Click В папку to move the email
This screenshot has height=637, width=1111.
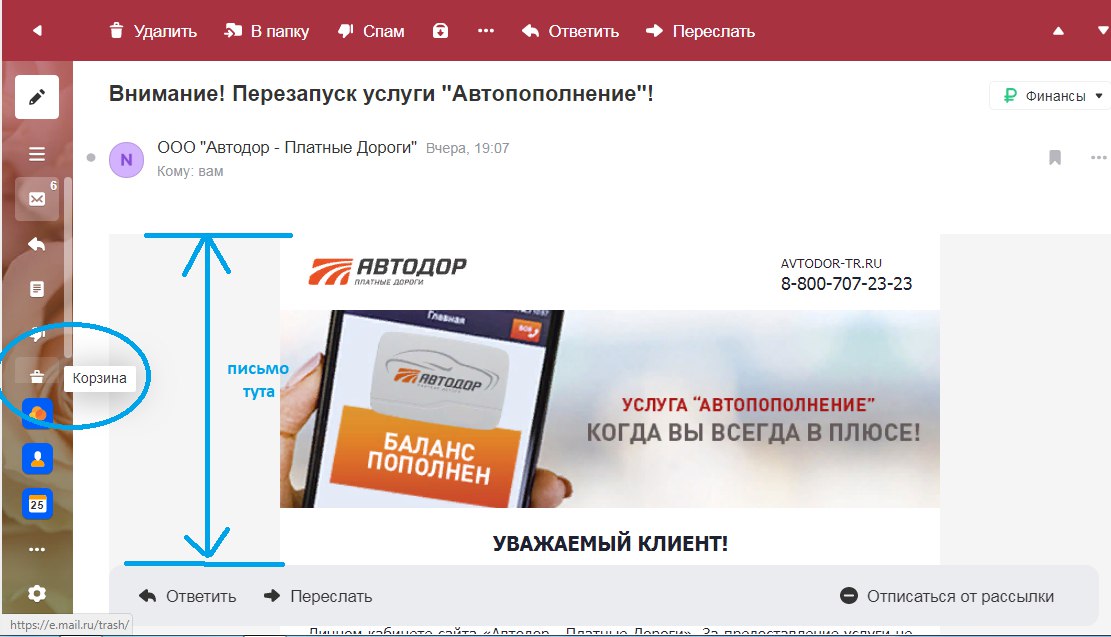click(x=266, y=31)
